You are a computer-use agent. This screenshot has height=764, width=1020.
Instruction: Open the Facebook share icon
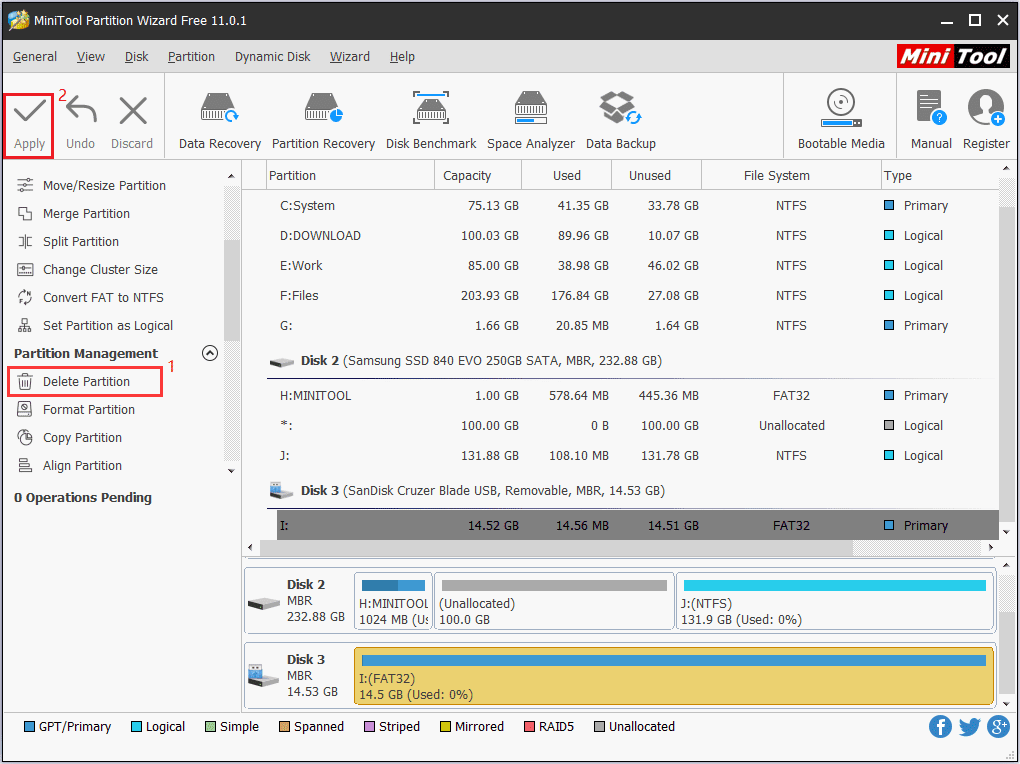click(x=940, y=726)
